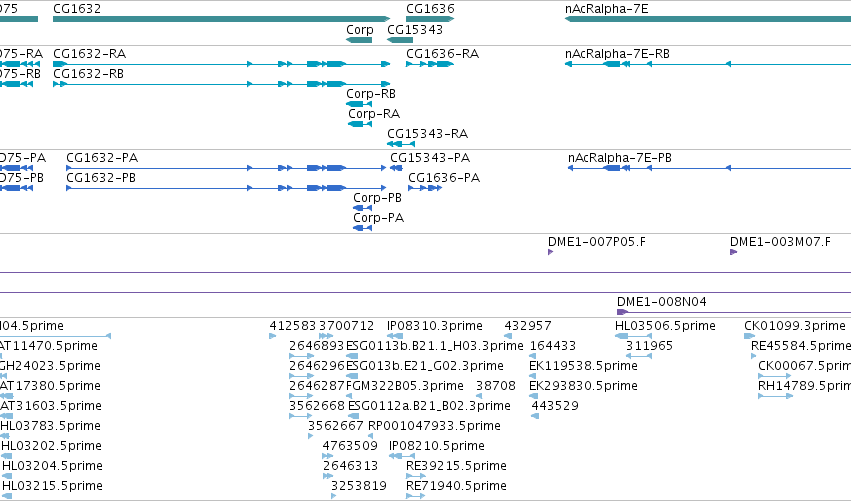The image size is (851, 501).
Task: Click EST label 3562667
Action: point(335,426)
